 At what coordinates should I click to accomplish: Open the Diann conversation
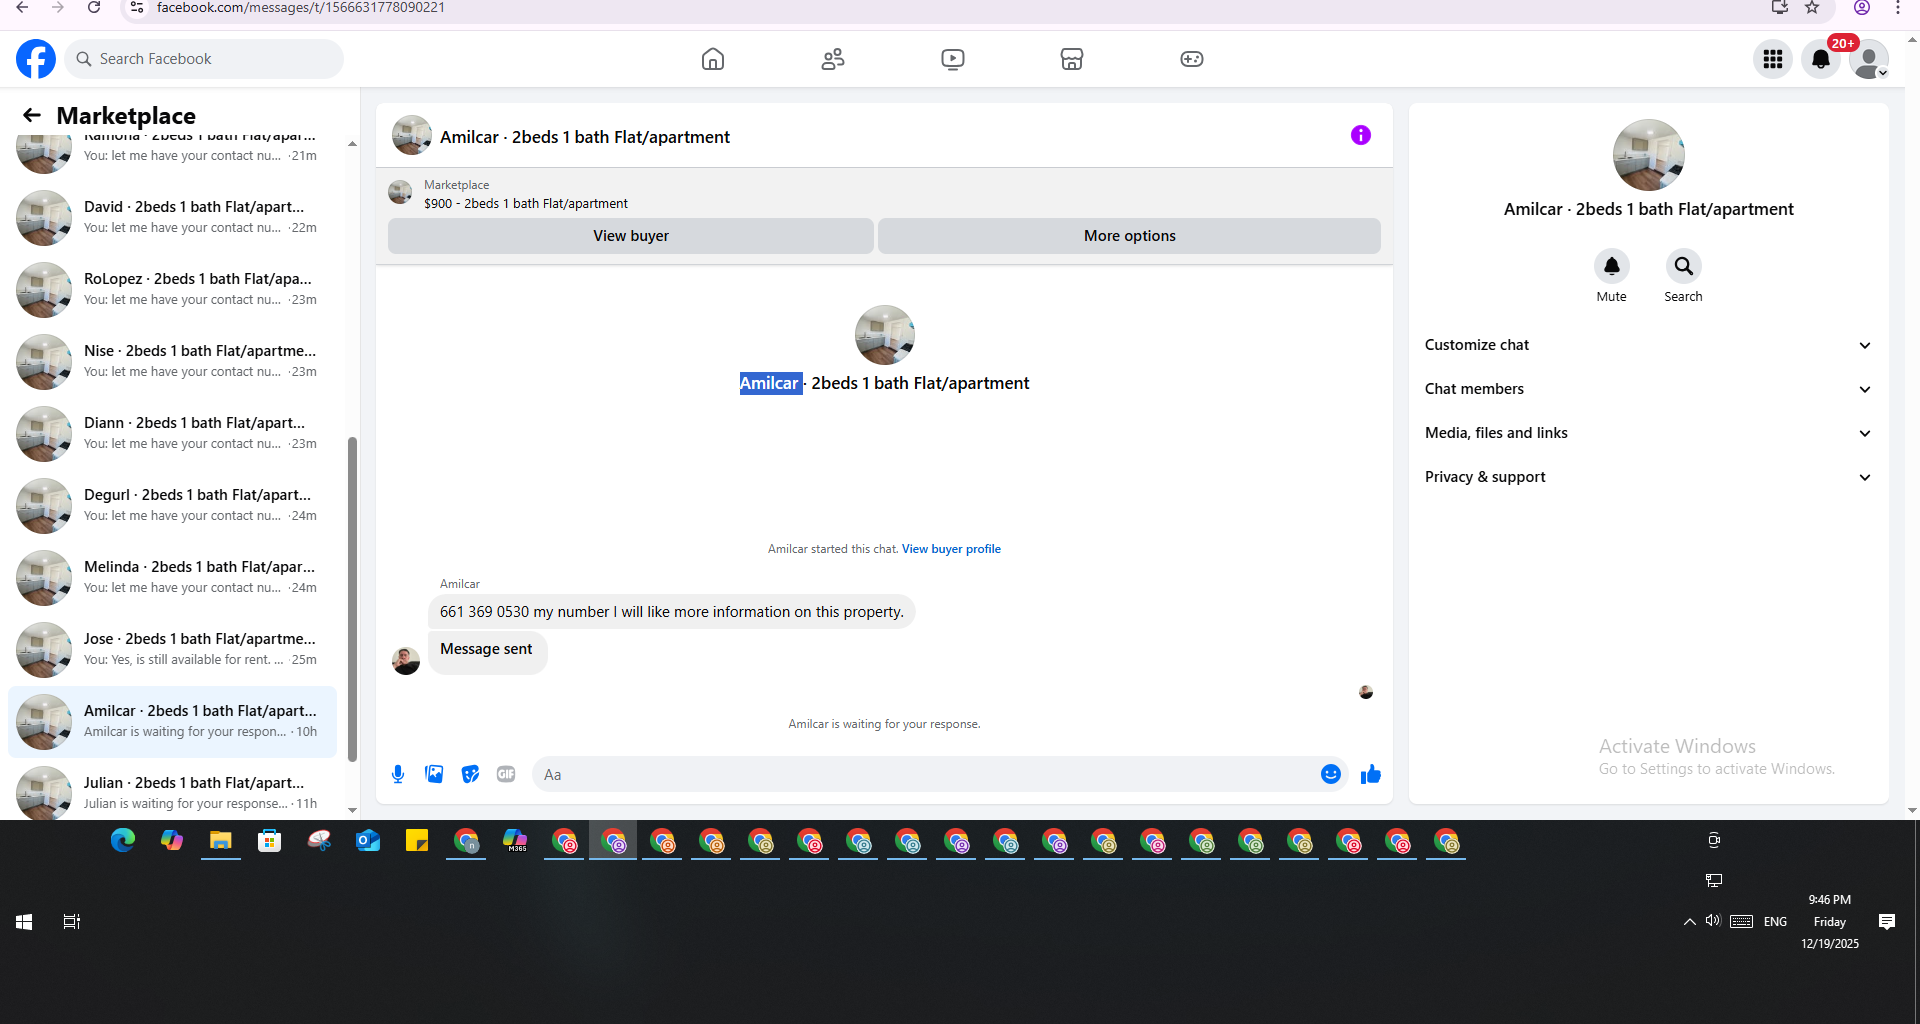[x=172, y=433]
